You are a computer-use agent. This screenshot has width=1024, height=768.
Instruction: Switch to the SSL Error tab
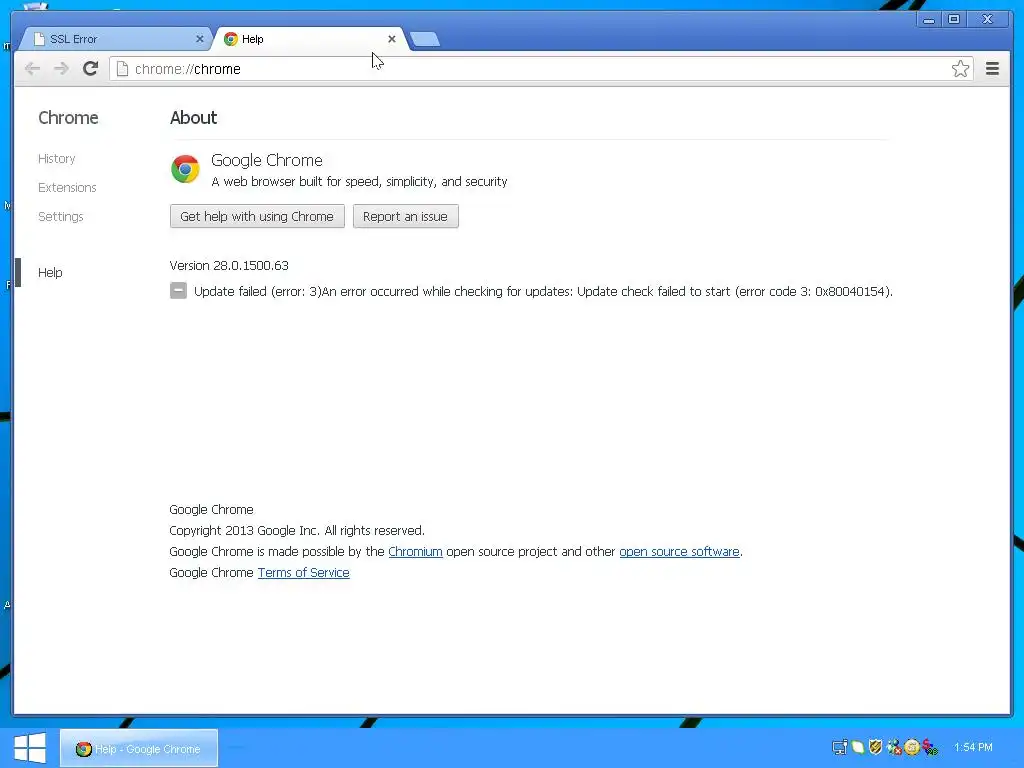tap(114, 39)
